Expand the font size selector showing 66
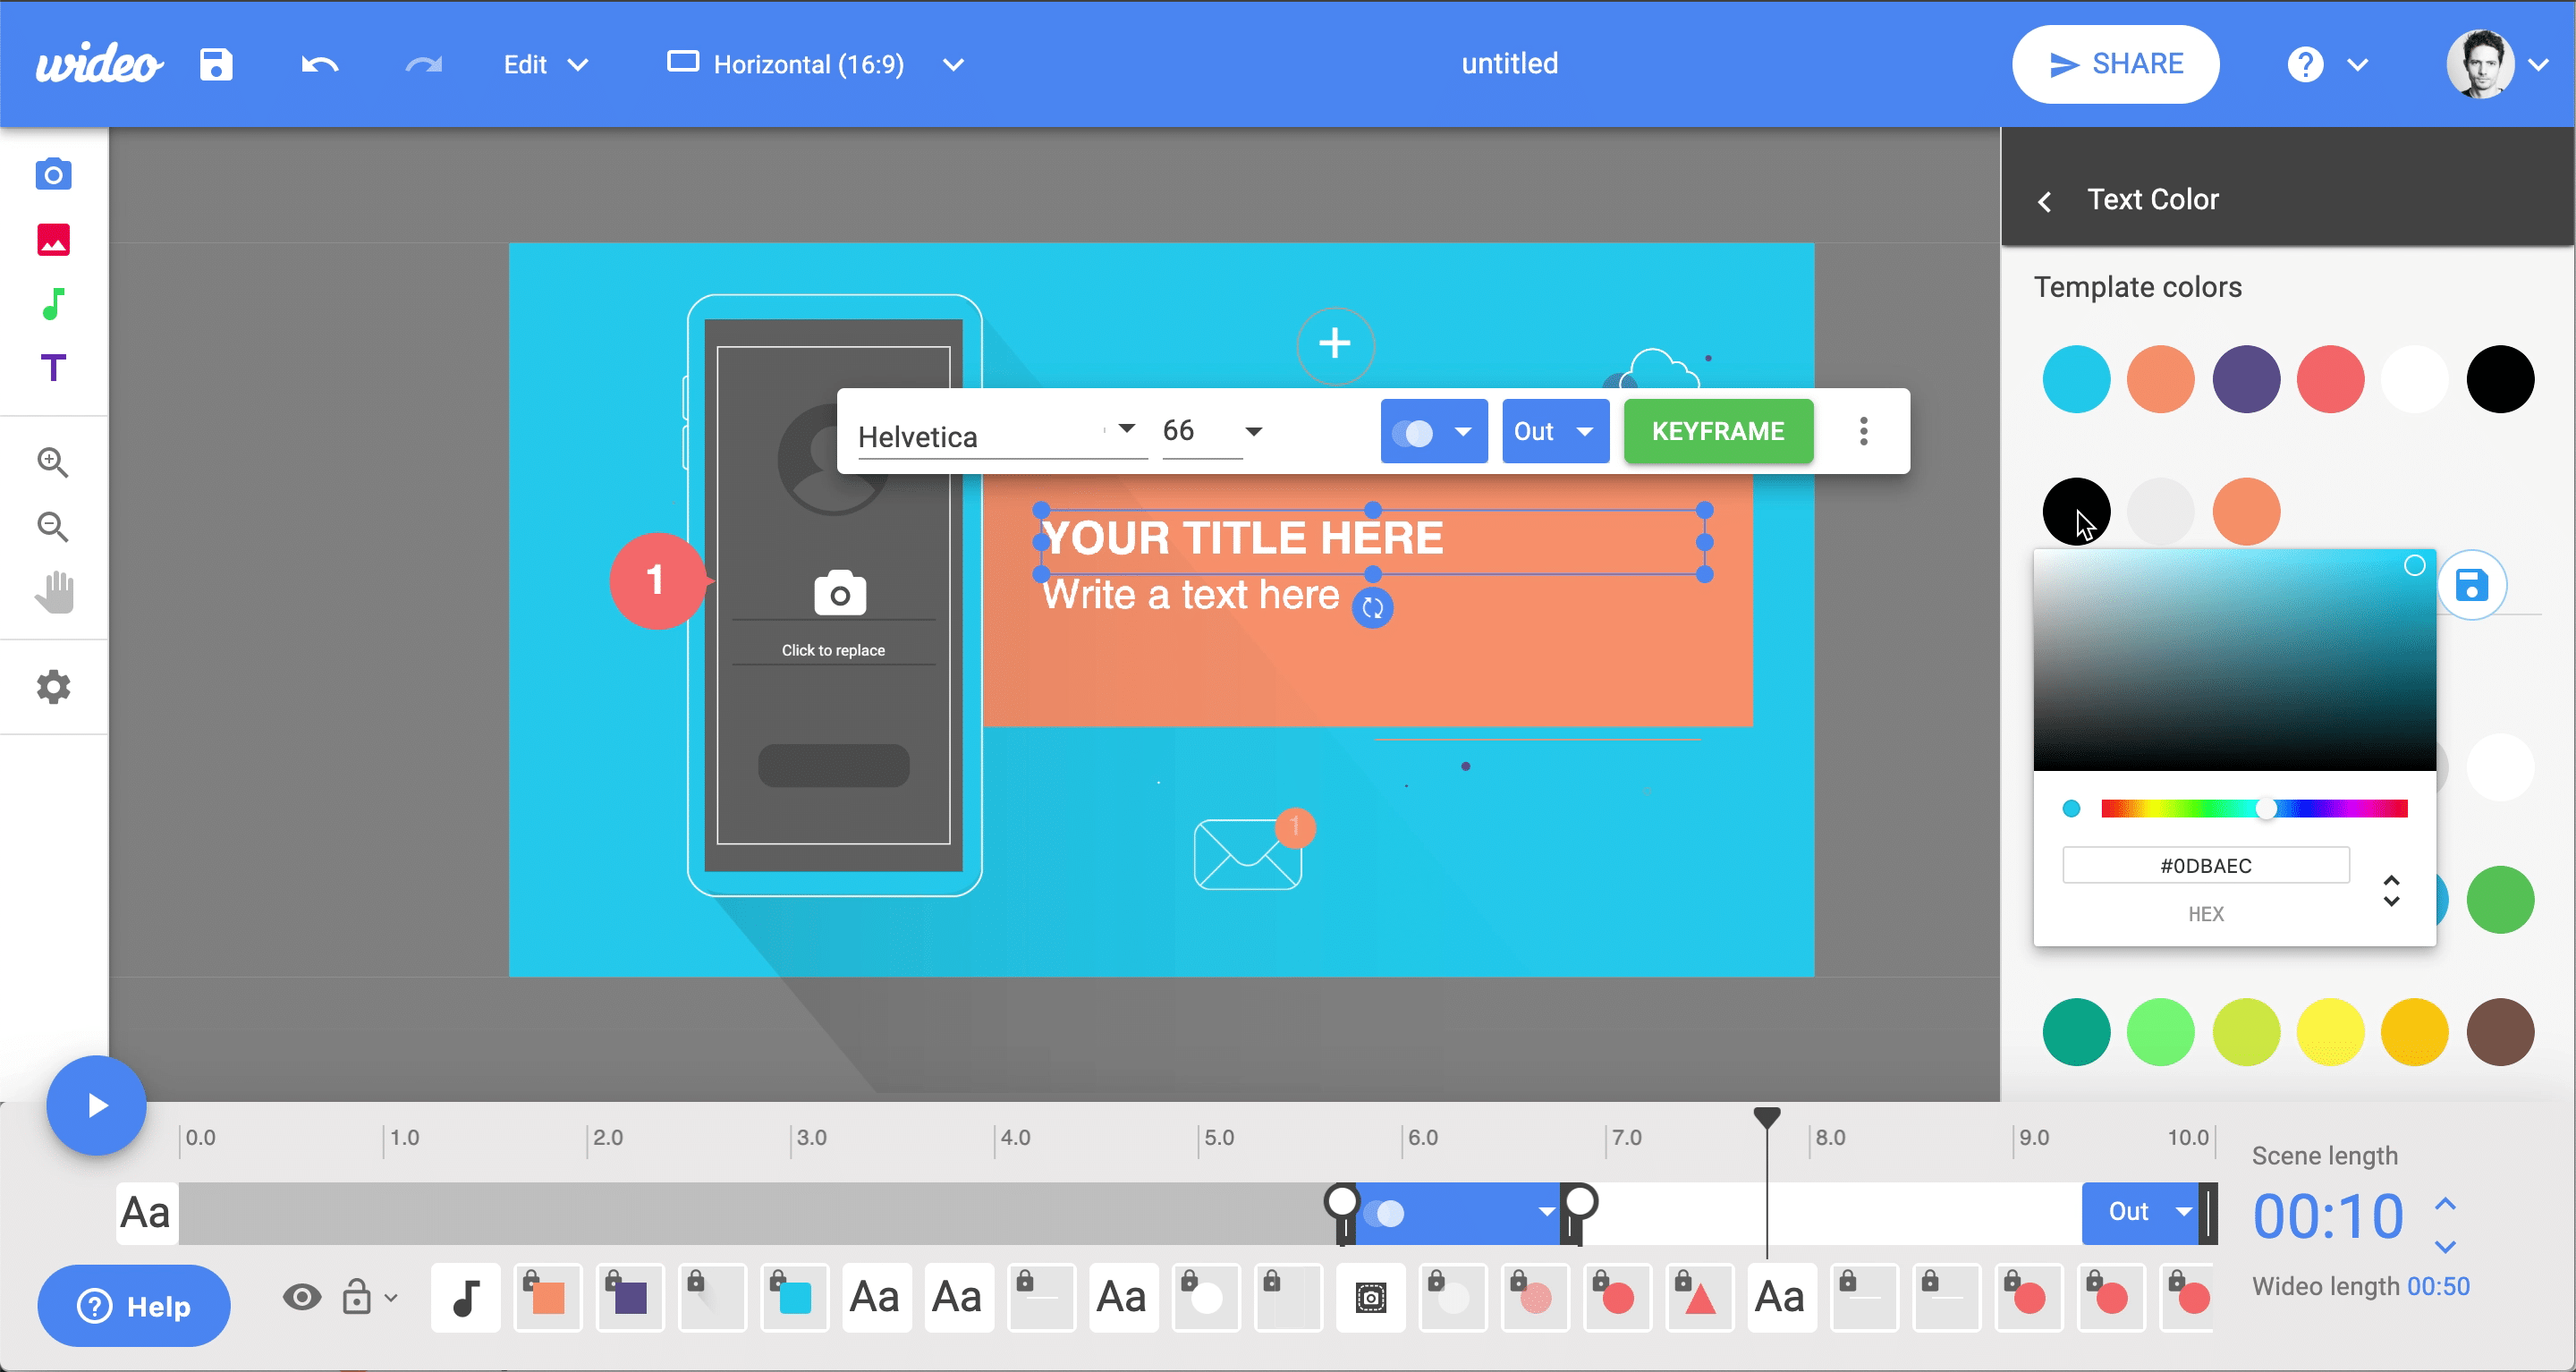Screen dimensions: 2576x1372 pyautogui.click(x=1254, y=431)
